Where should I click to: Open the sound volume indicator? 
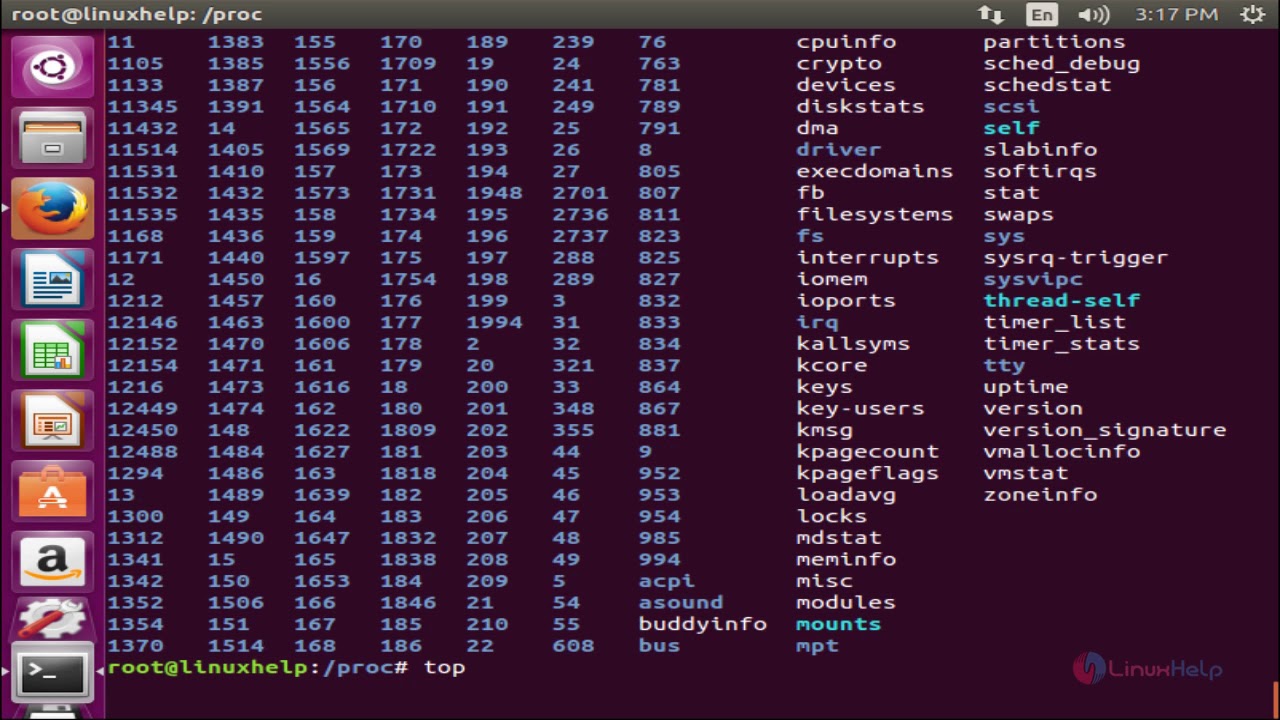1094,14
